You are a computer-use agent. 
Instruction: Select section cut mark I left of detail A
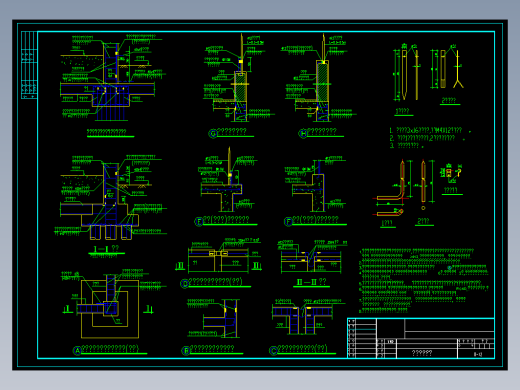(x=68, y=309)
